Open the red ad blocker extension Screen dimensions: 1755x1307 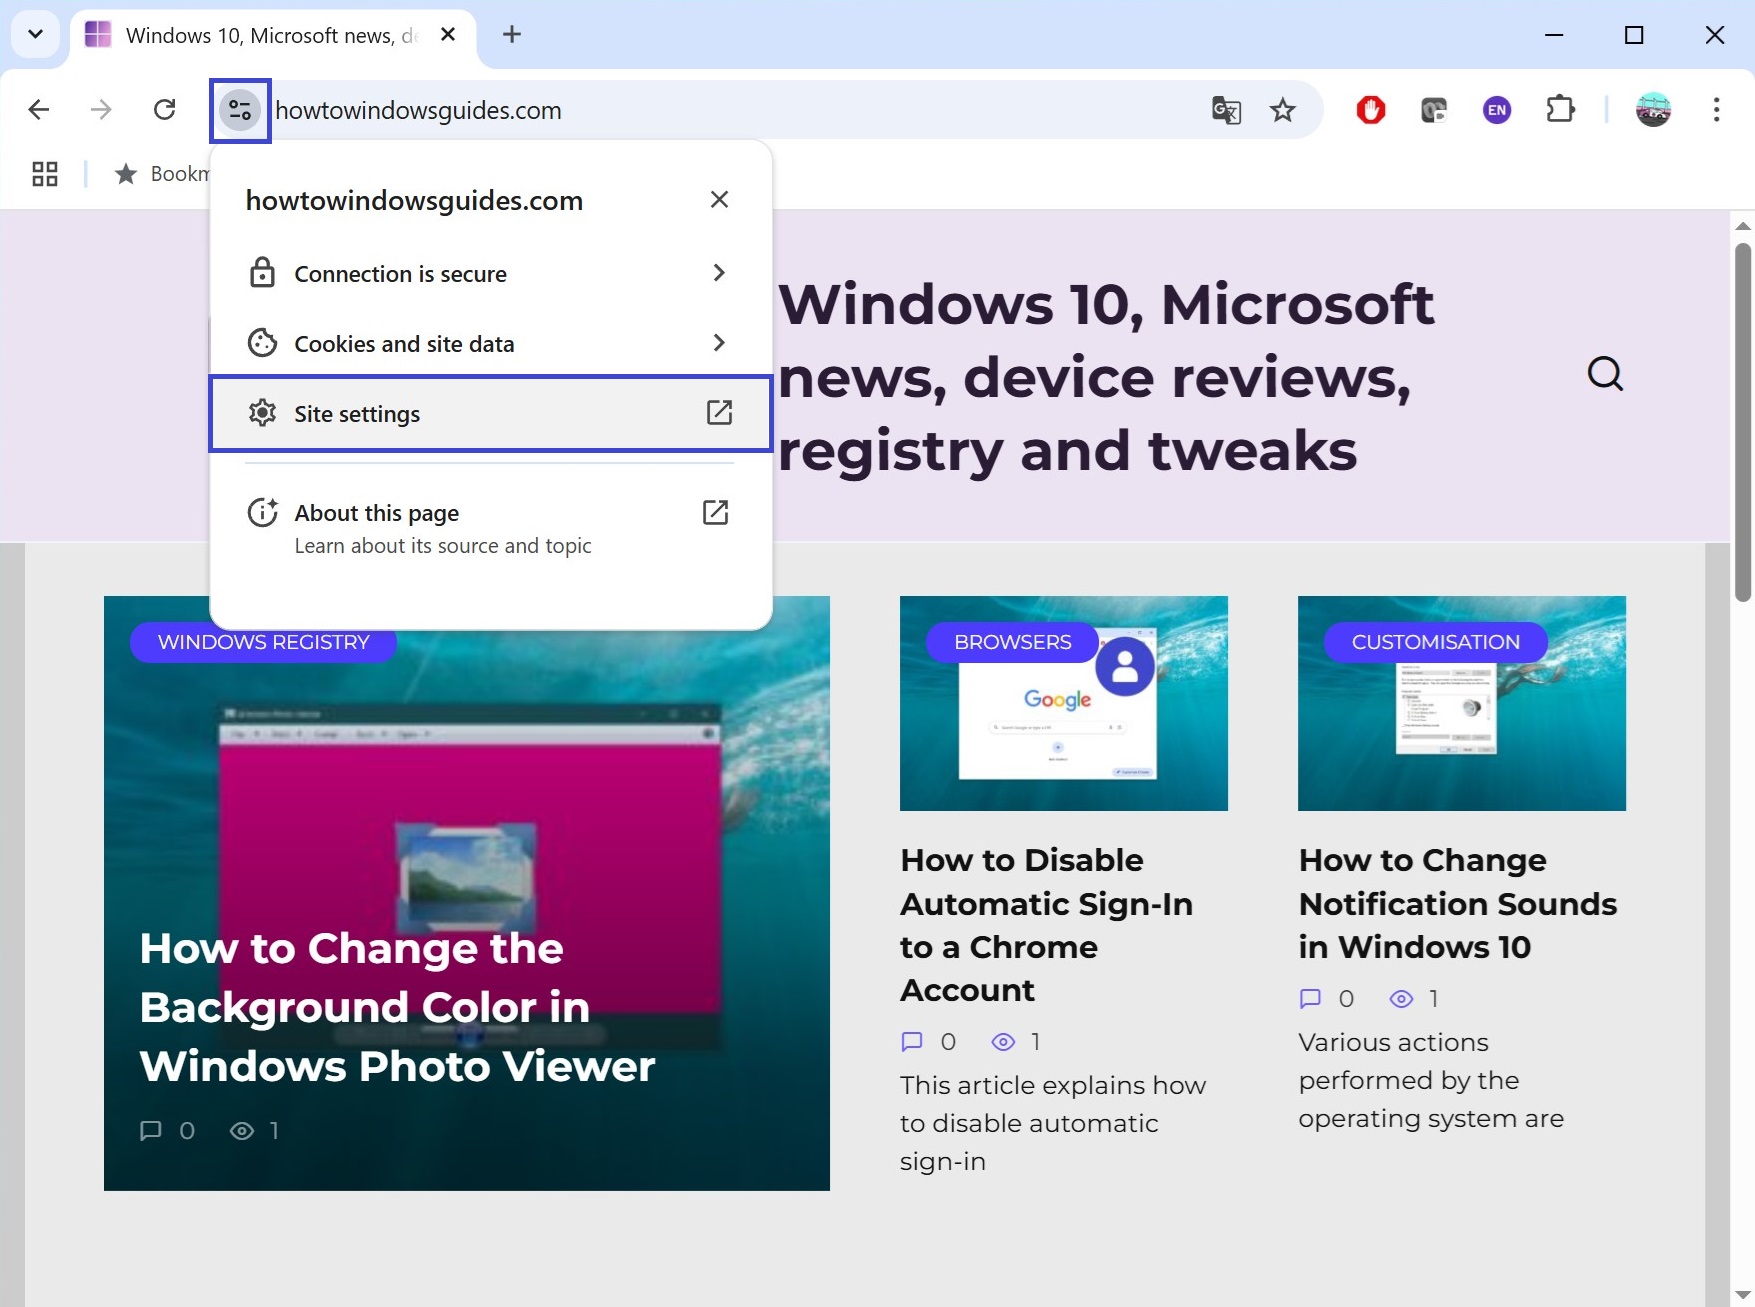pyautogui.click(x=1371, y=110)
